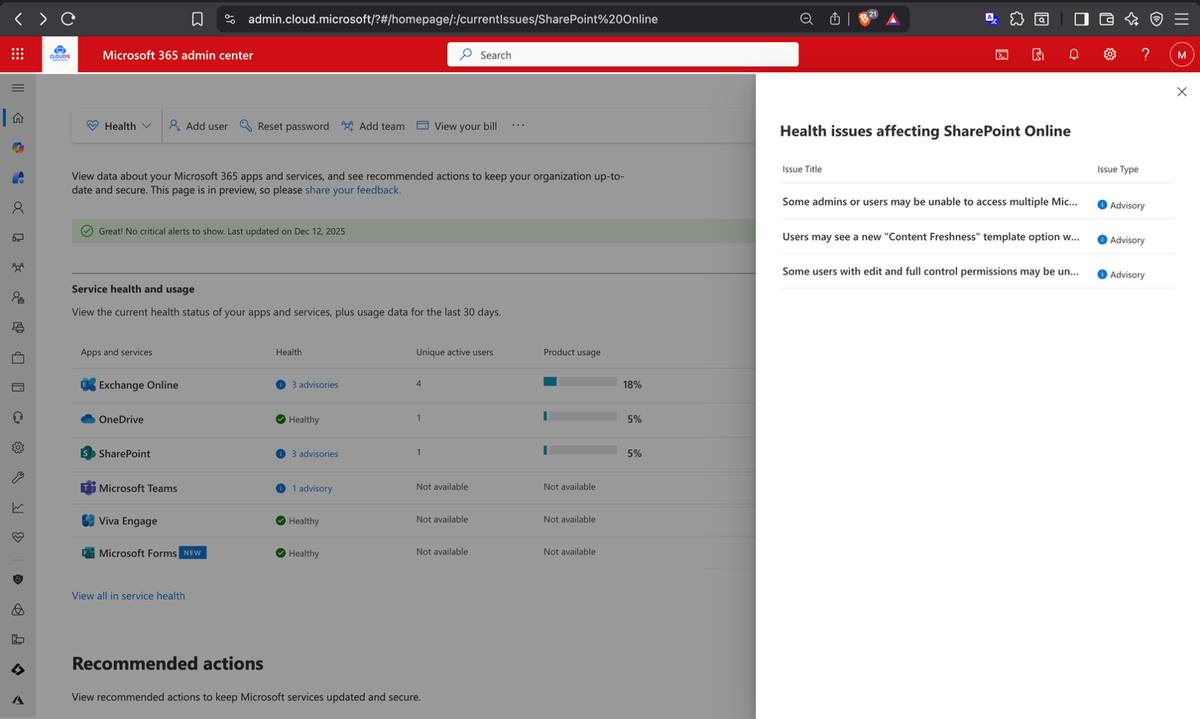Open the Devices icon in sidebar
This screenshot has width=1200, height=719.
click(18, 238)
